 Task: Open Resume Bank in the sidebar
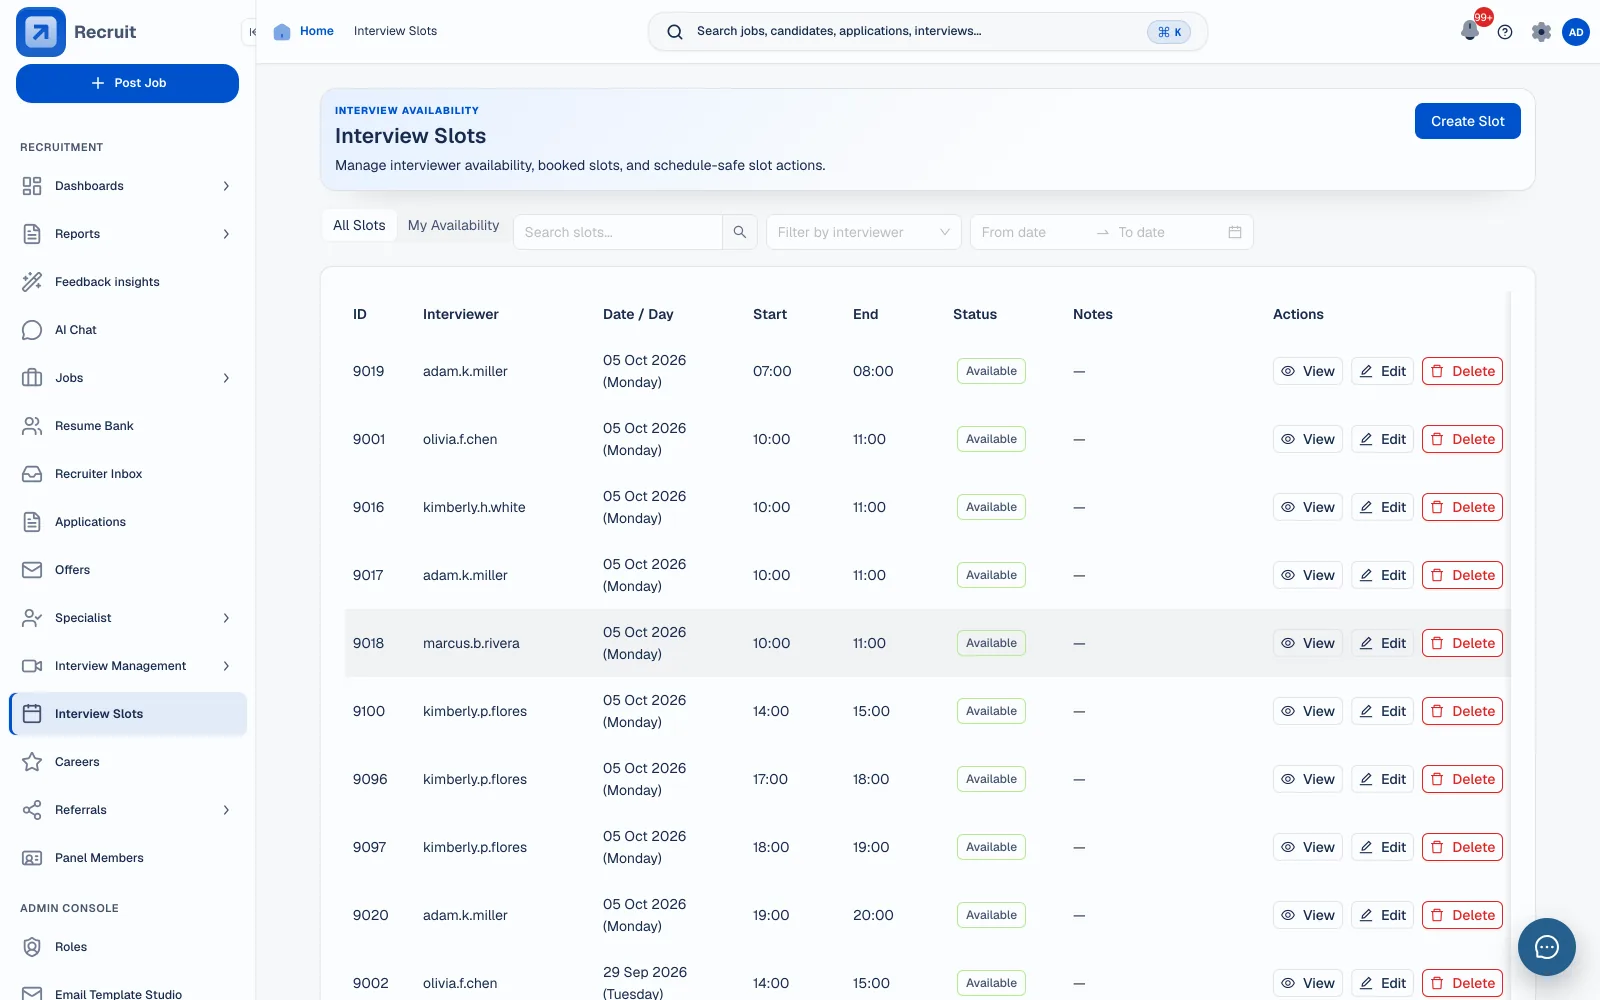[x=127, y=426]
